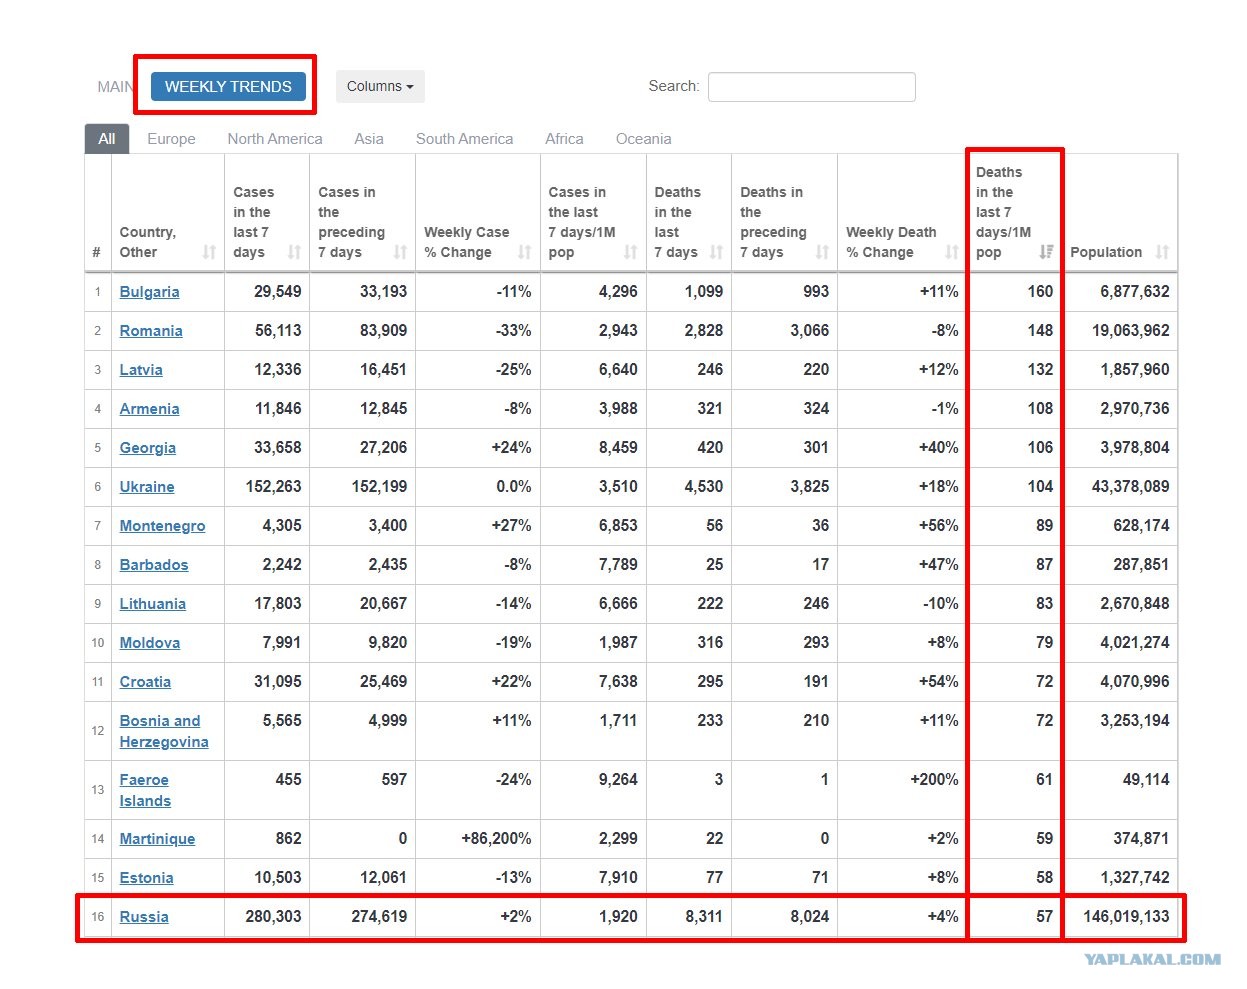Open the Bulgaria country link
The image size is (1247, 989).
[150, 292]
